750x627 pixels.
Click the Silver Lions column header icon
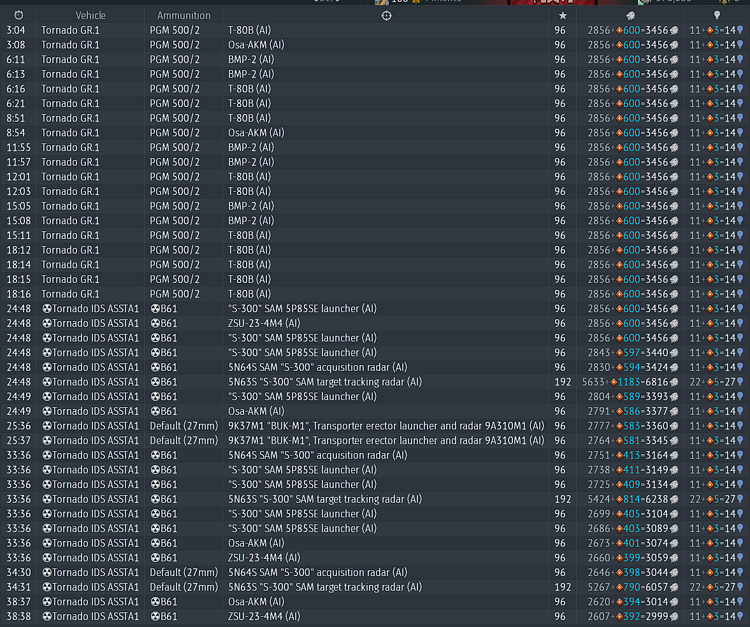[630, 16]
